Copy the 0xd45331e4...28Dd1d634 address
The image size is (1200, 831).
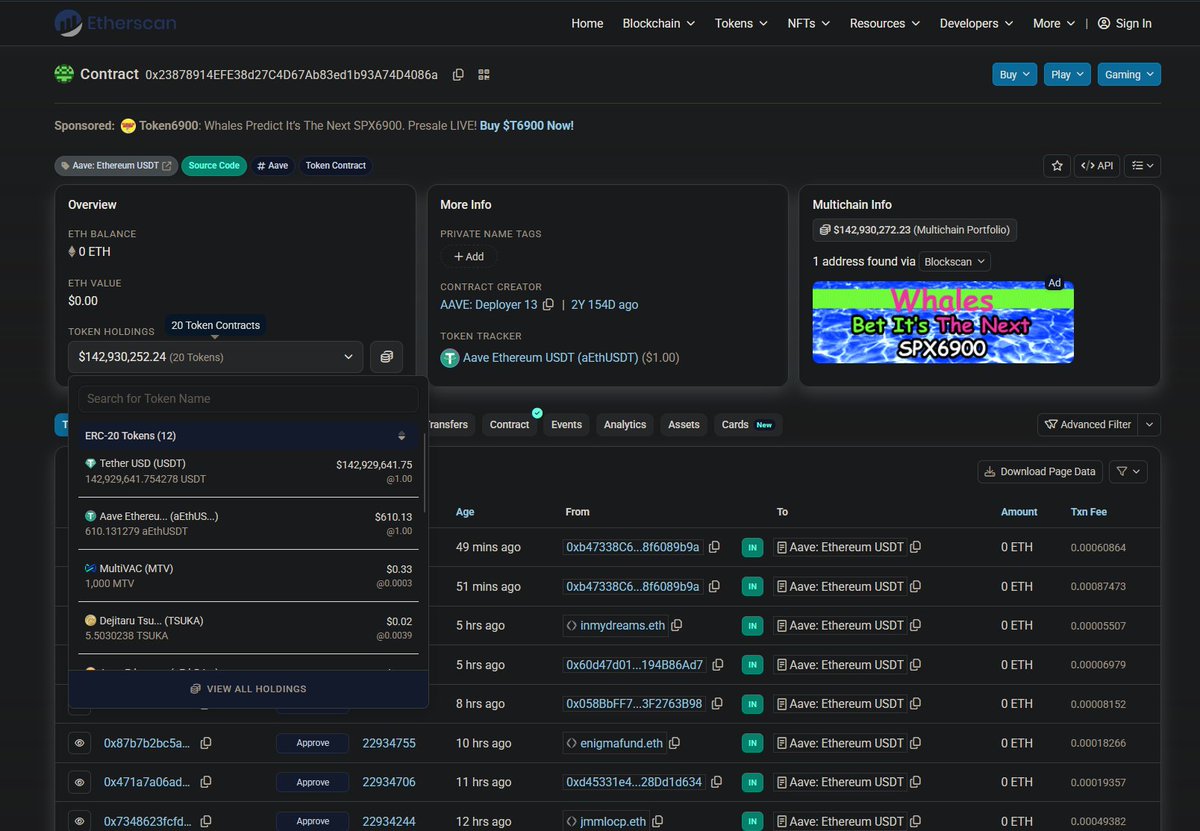coord(715,783)
